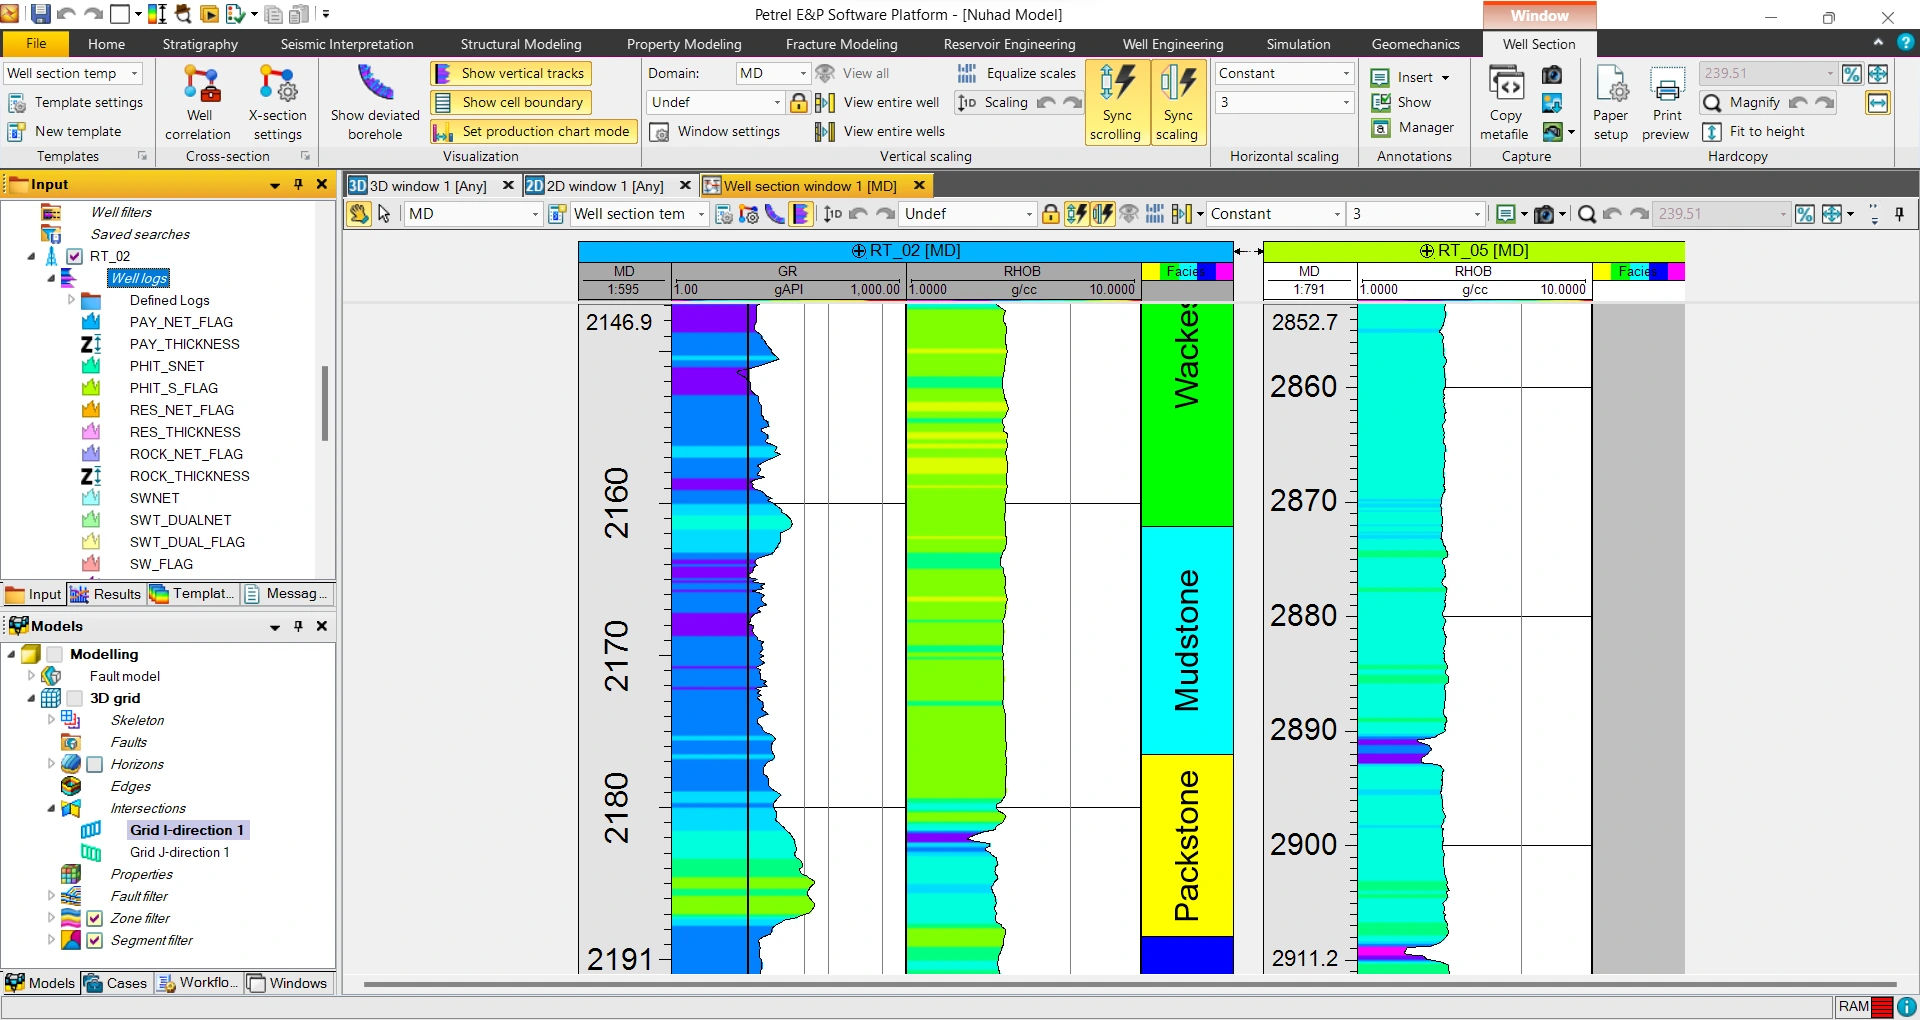Click the Well correlation icon
The height and width of the screenshot is (1020, 1920).
(x=198, y=103)
